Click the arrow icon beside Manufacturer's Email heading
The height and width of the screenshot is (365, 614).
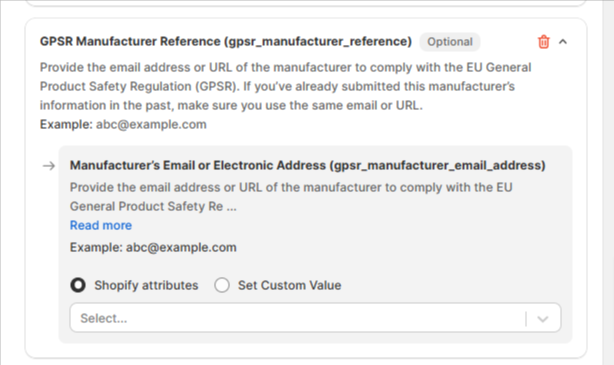click(49, 166)
